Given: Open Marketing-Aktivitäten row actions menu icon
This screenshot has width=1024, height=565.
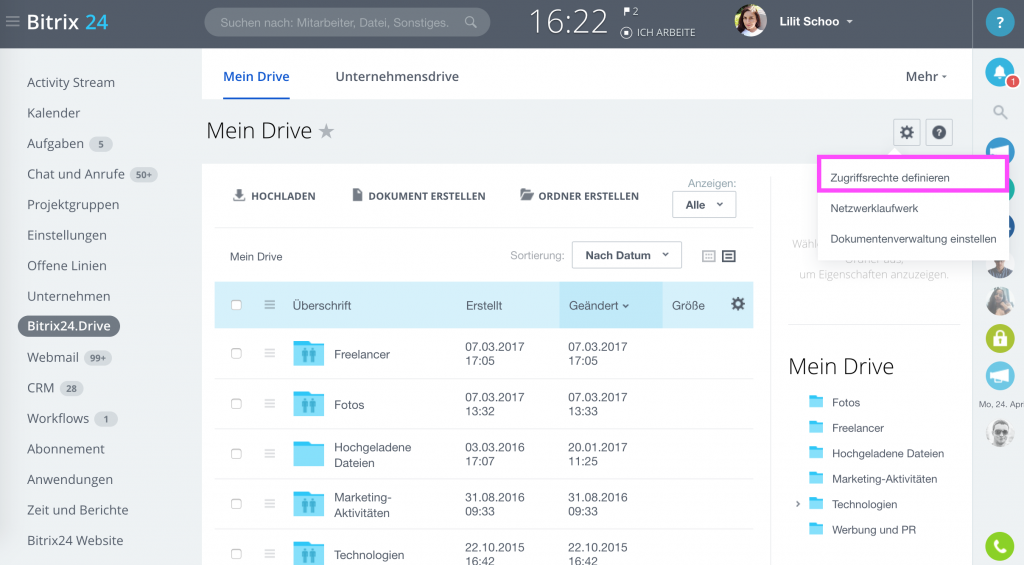Looking at the screenshot, I should 270,504.
